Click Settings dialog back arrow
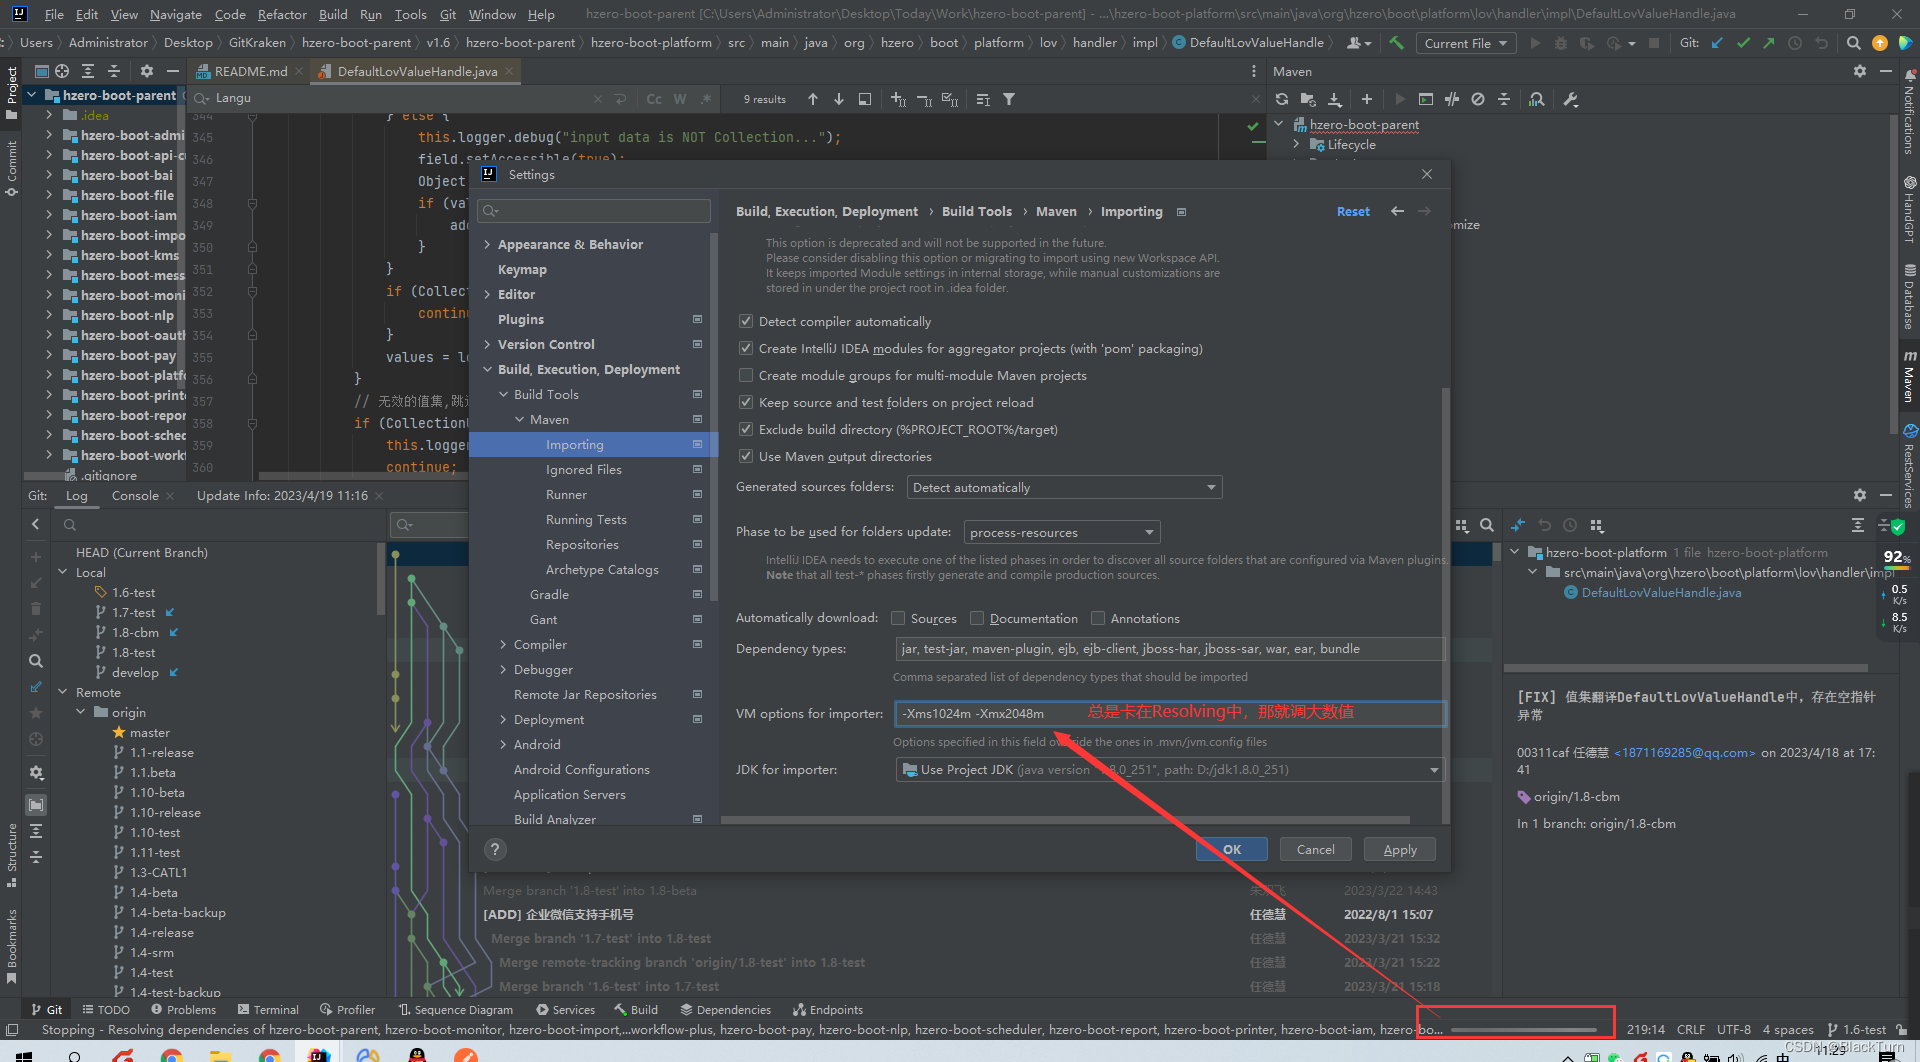 click(1397, 211)
